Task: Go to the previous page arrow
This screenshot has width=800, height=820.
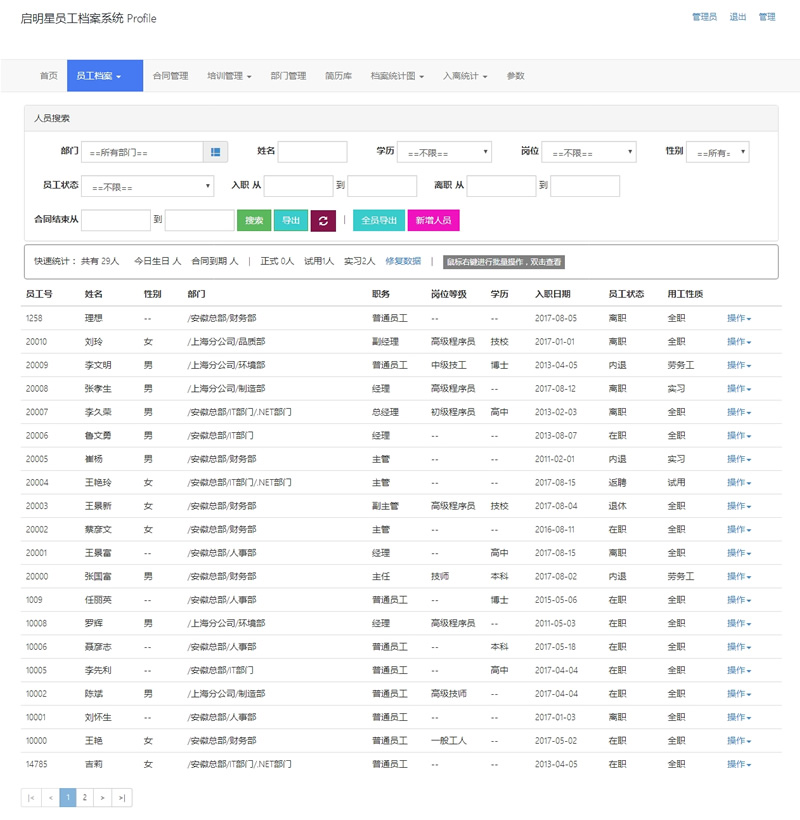Action: (50, 797)
